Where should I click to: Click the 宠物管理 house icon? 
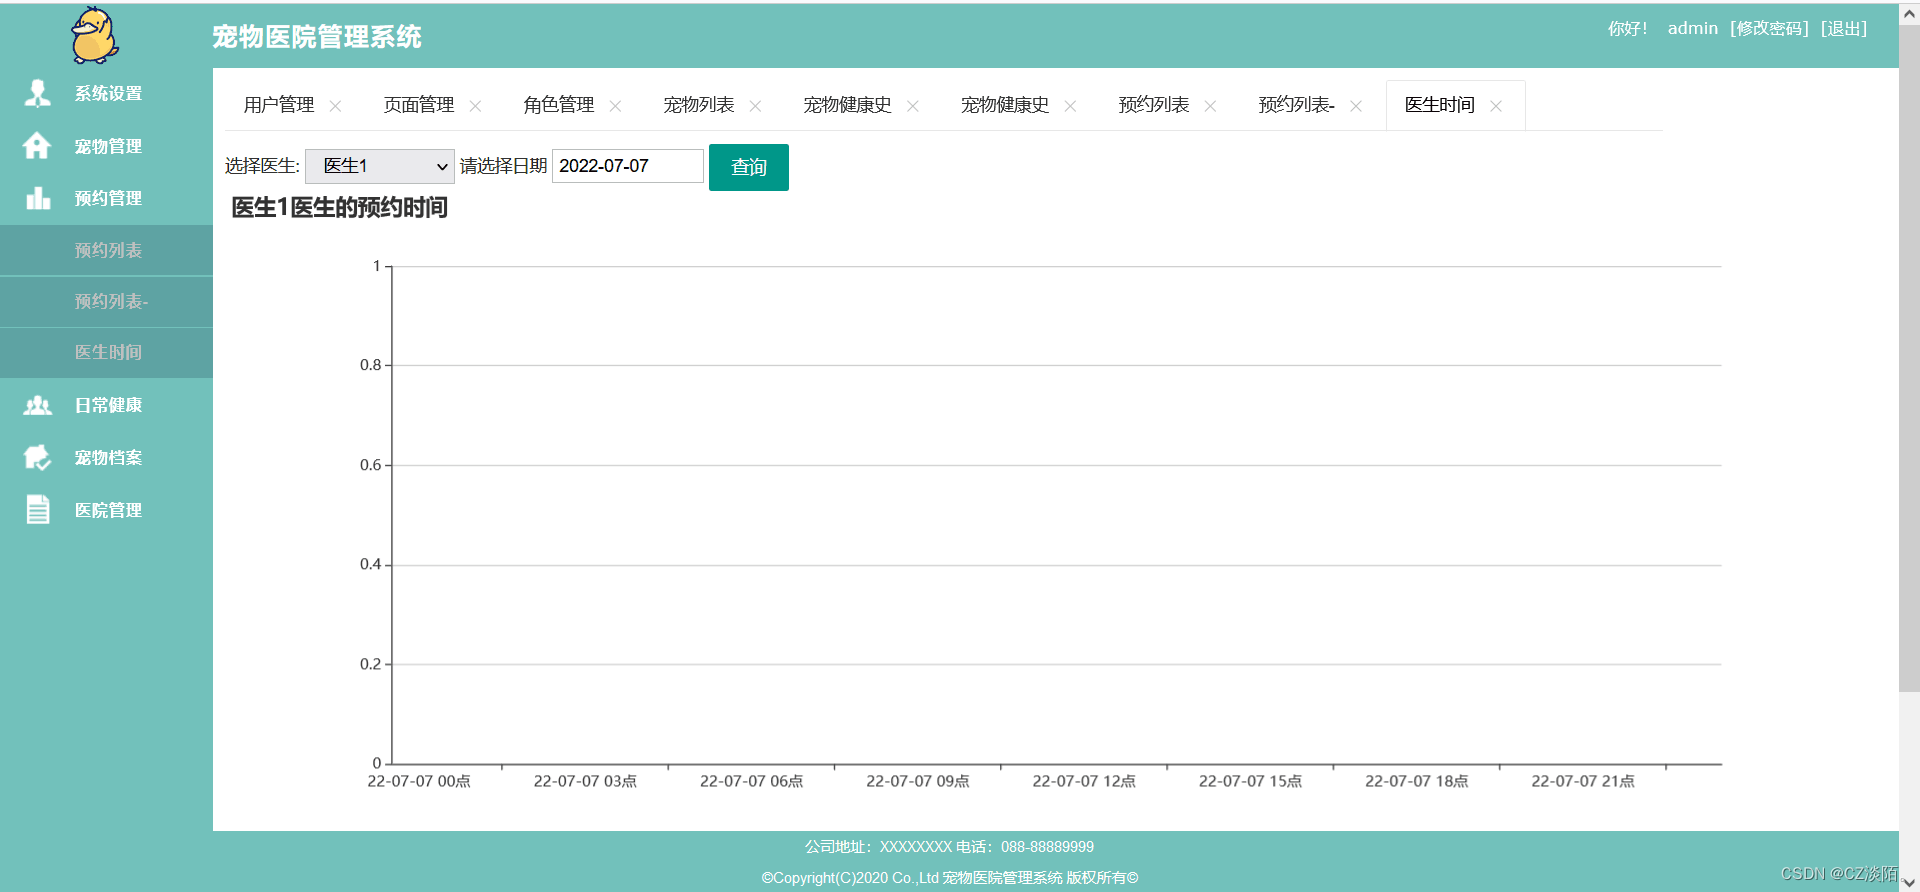point(37,146)
